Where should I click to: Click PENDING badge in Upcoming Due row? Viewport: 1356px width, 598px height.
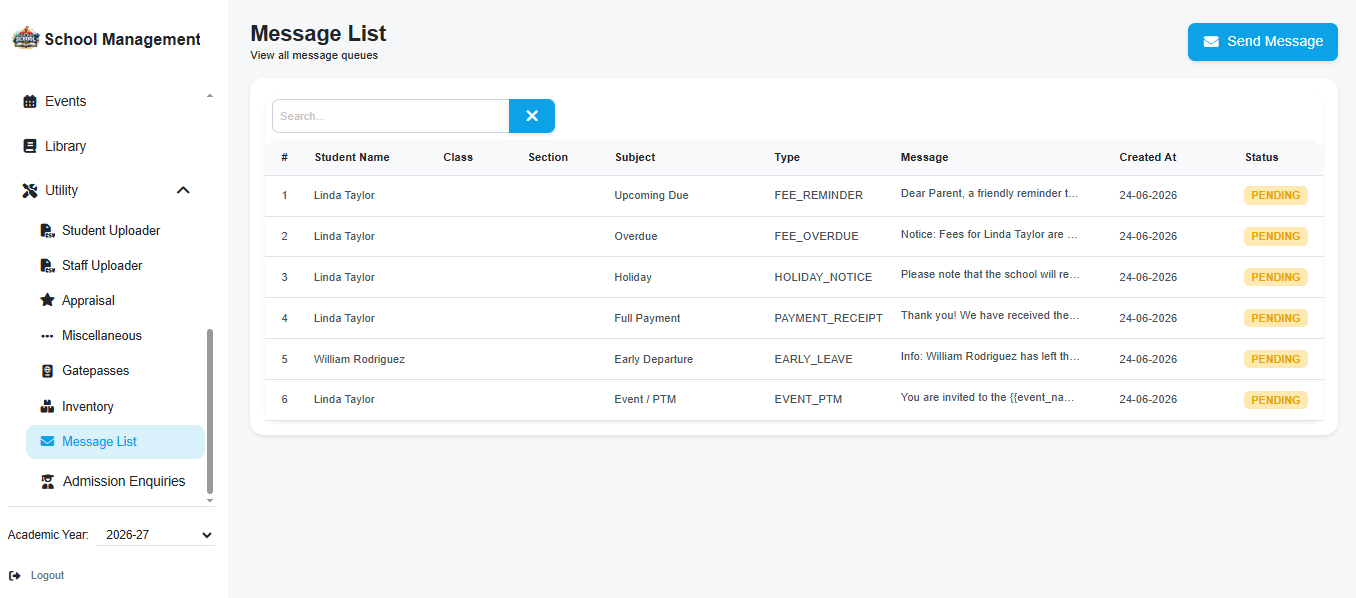pos(1276,195)
